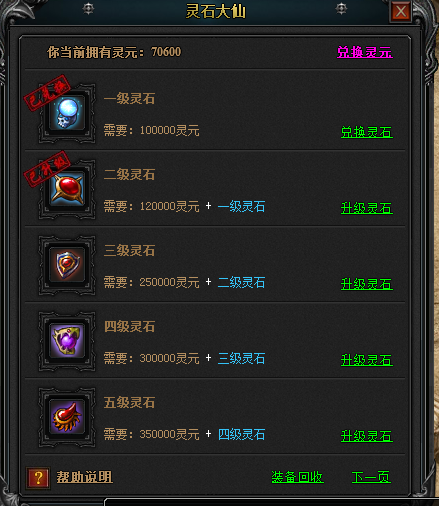Click the level-five red flame stone icon
This screenshot has width=439, height=506.
67,417
